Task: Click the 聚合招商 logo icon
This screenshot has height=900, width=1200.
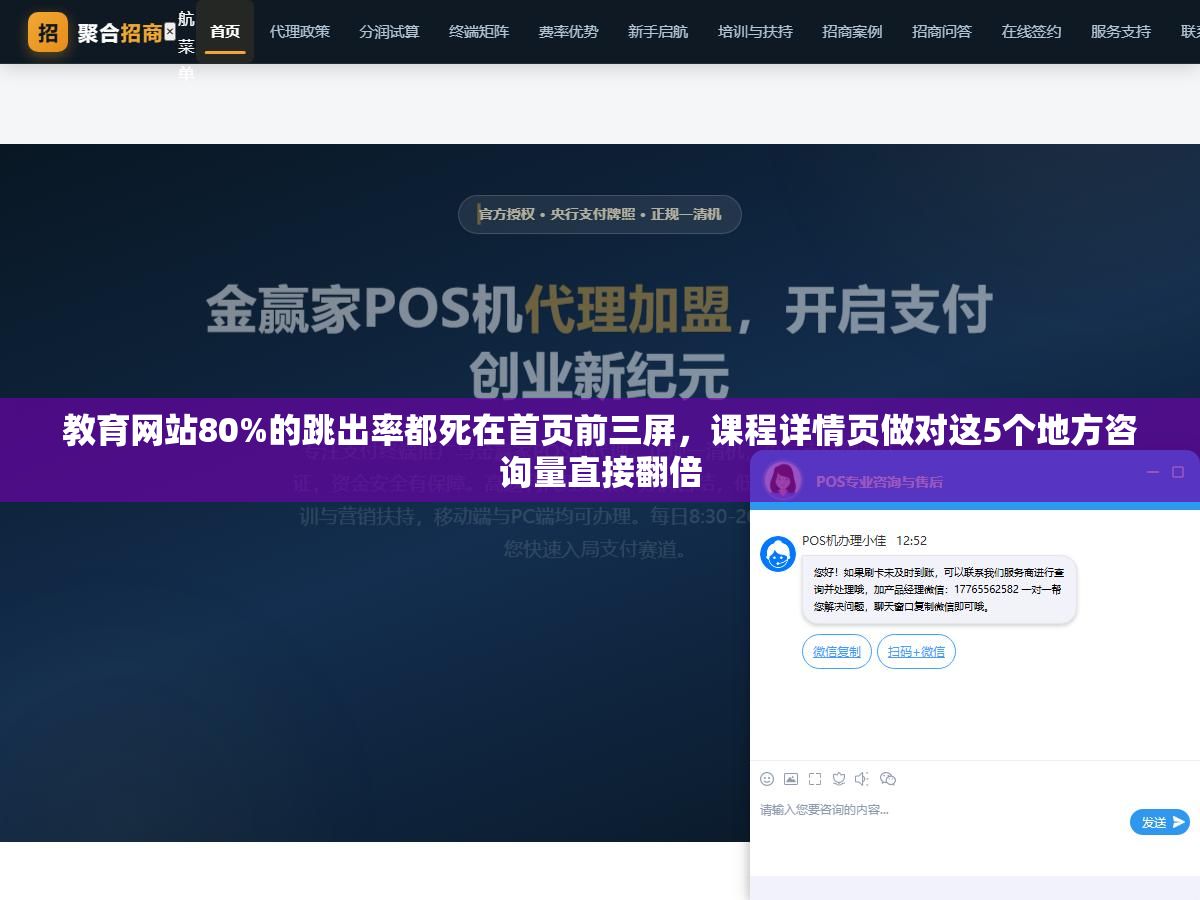Action: pyautogui.click(x=48, y=32)
